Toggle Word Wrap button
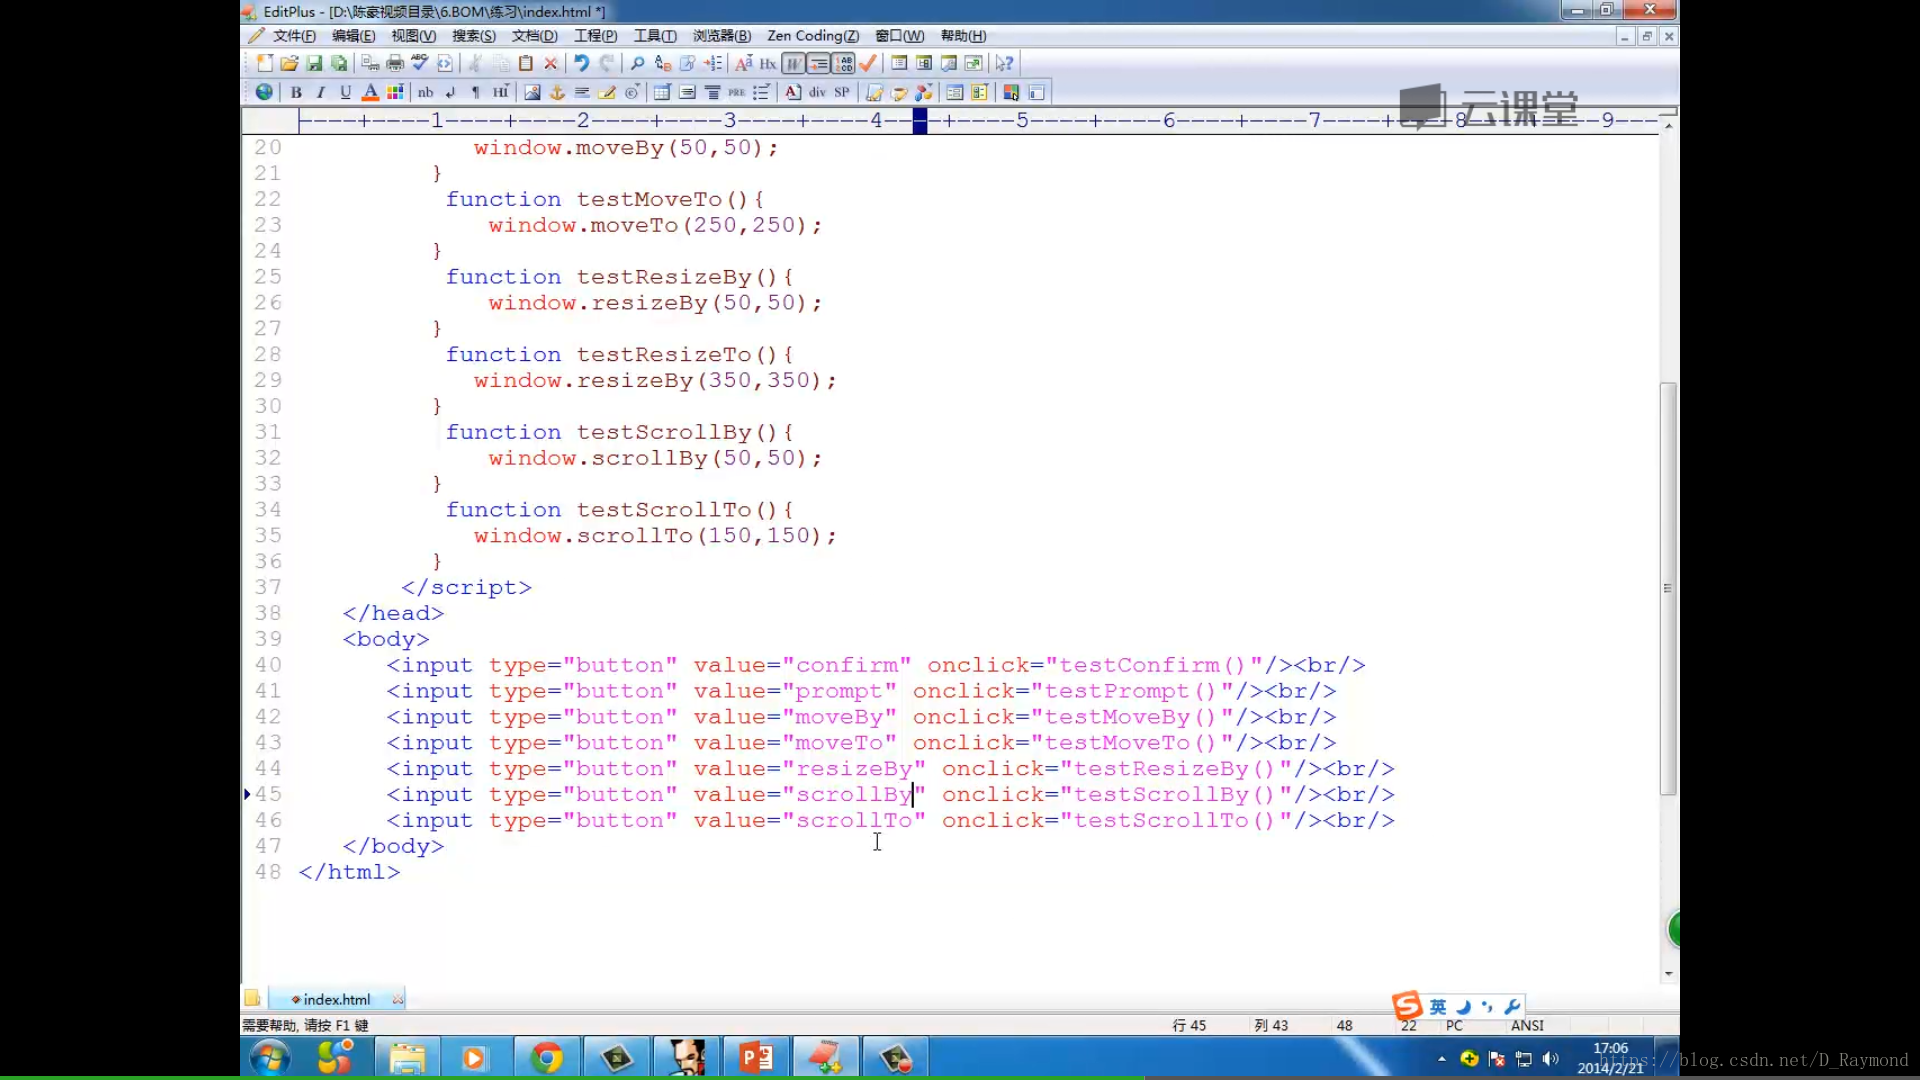Screen dimensions: 1920x1080 [794, 63]
